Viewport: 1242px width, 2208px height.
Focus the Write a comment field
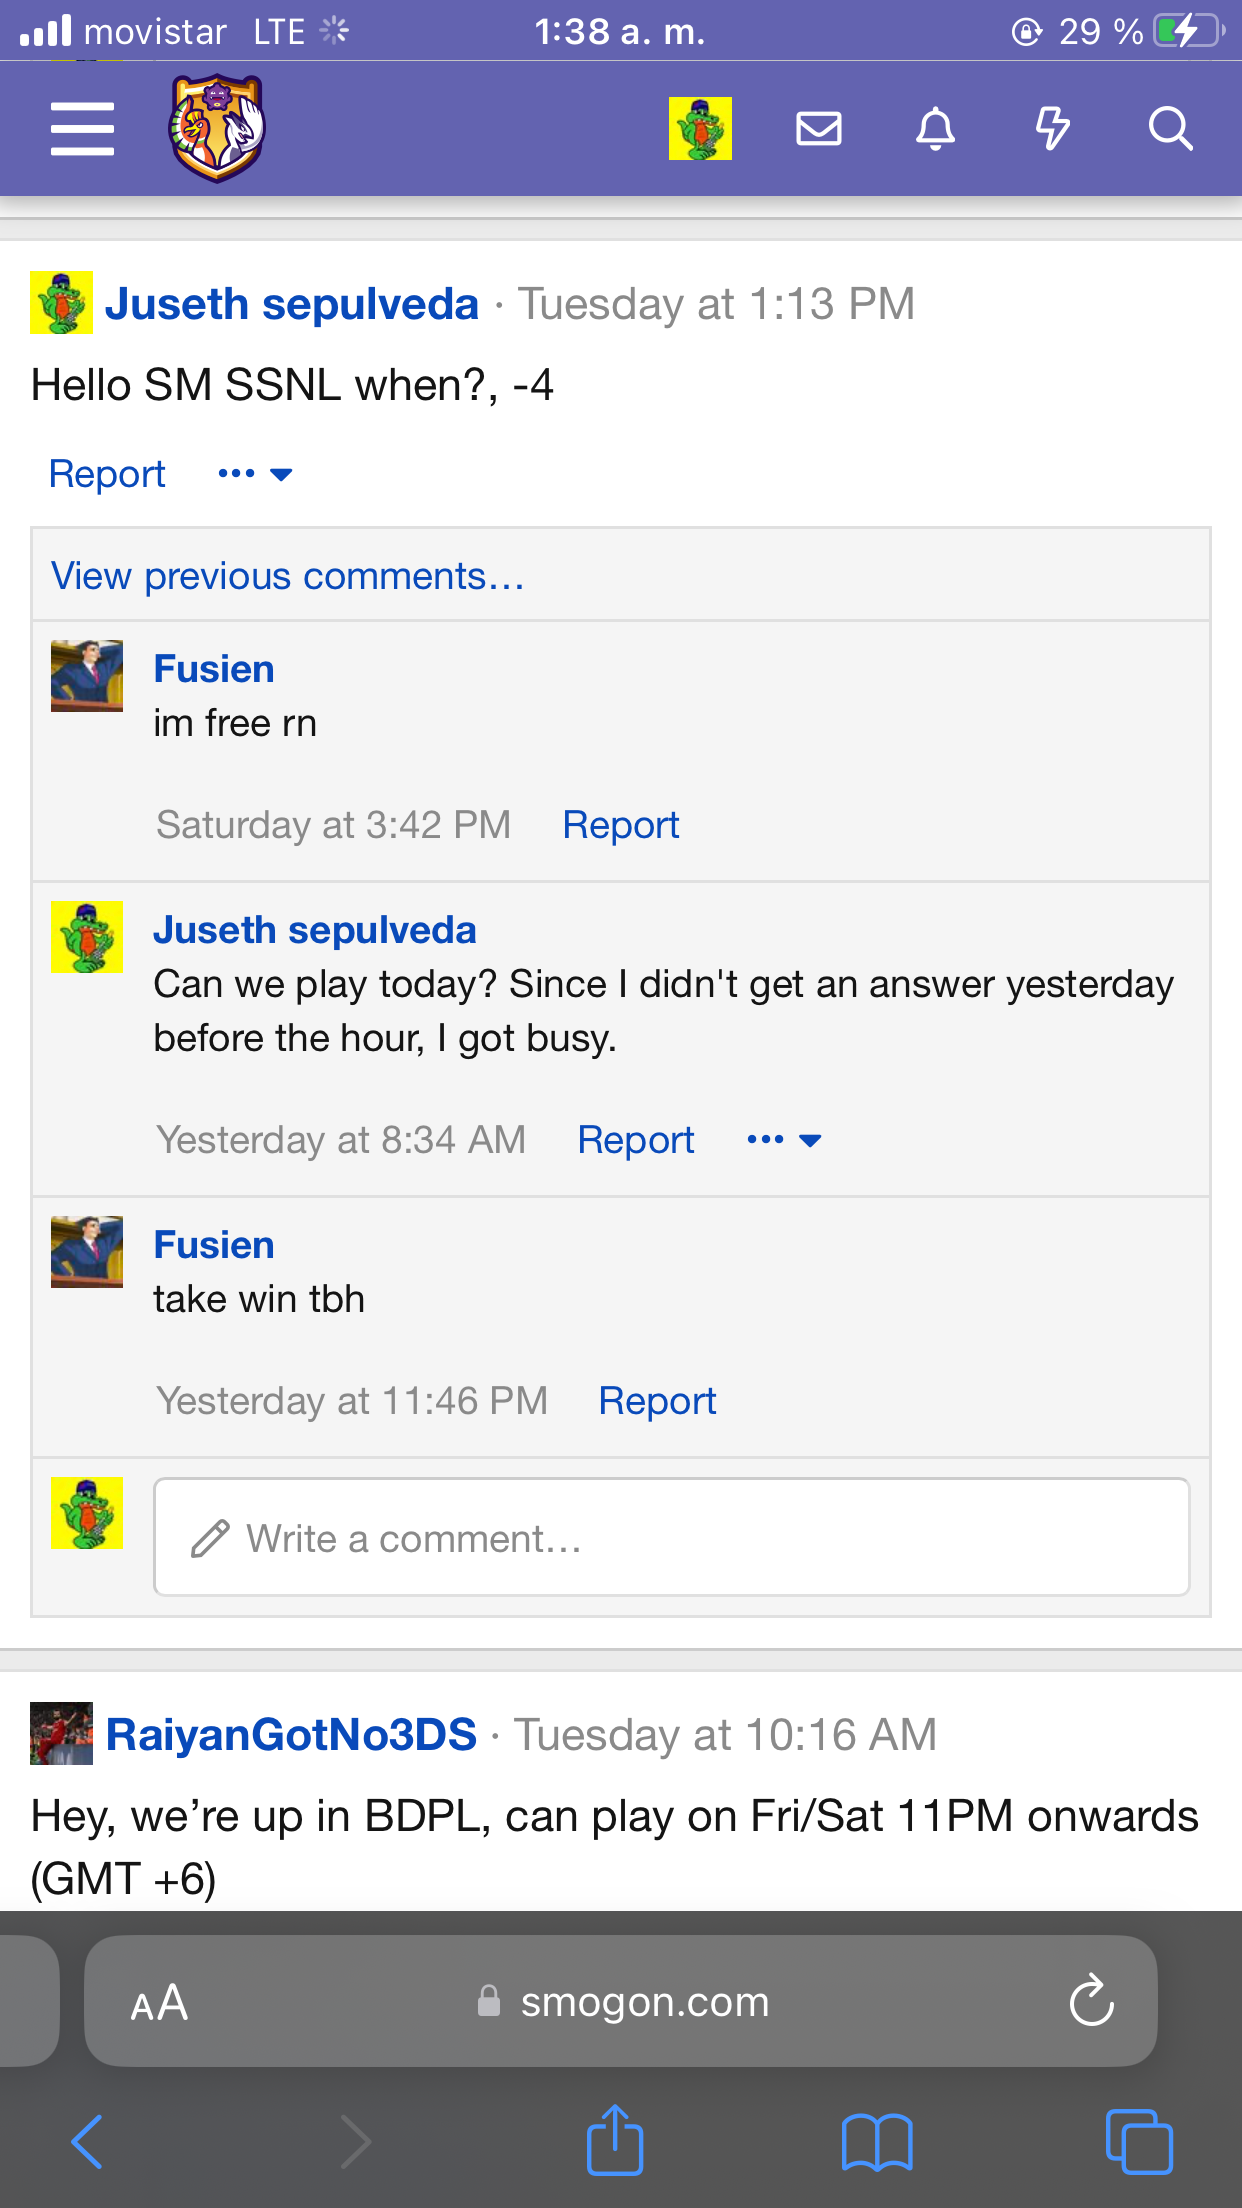(671, 1537)
